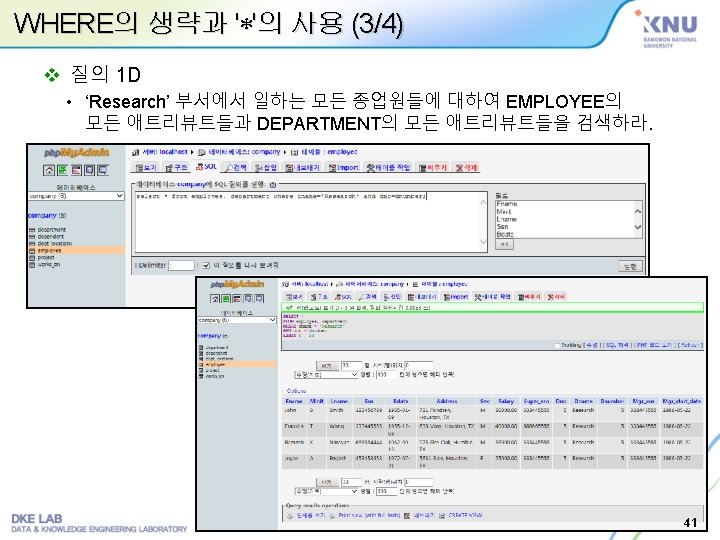The height and width of the screenshot is (540, 720).
Task: Open the project table in the upper sidebar
Action: pos(46,258)
